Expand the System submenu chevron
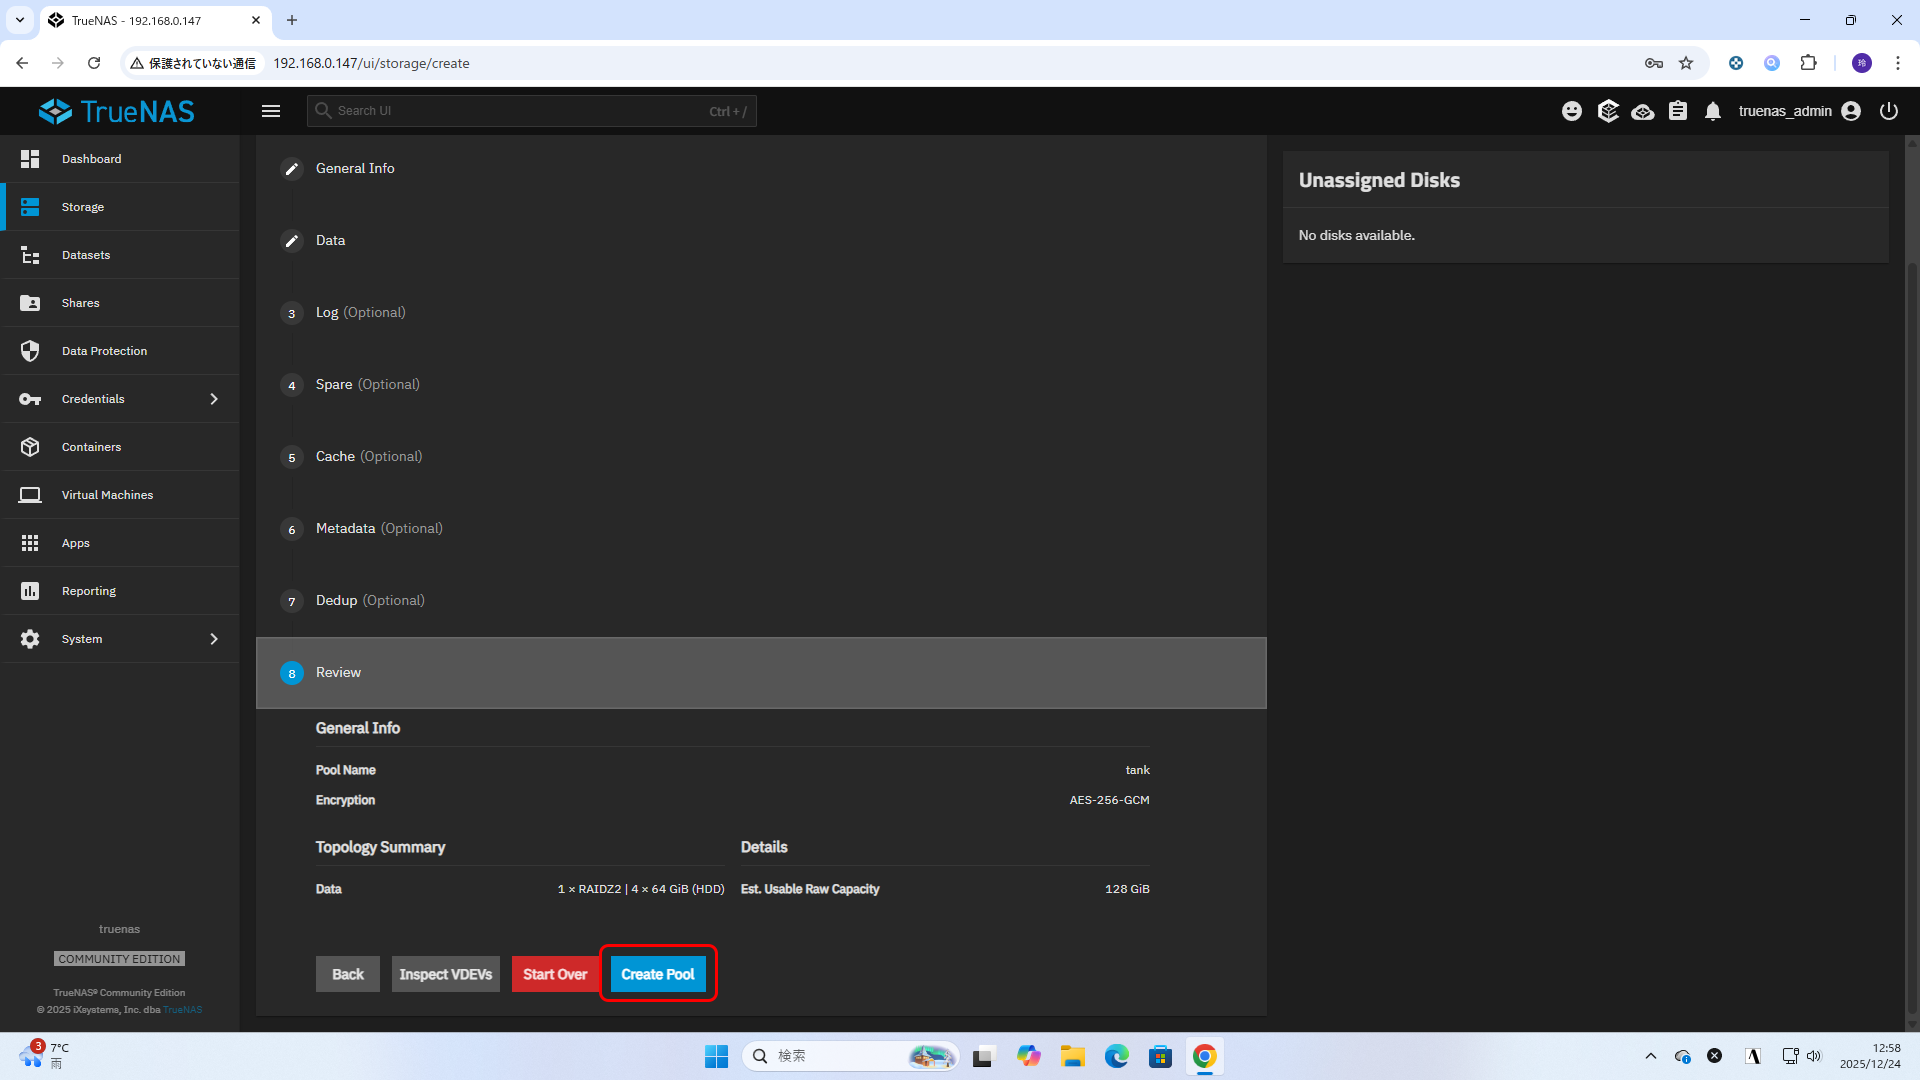Screen dimensions: 1920x1080 pos(214,639)
